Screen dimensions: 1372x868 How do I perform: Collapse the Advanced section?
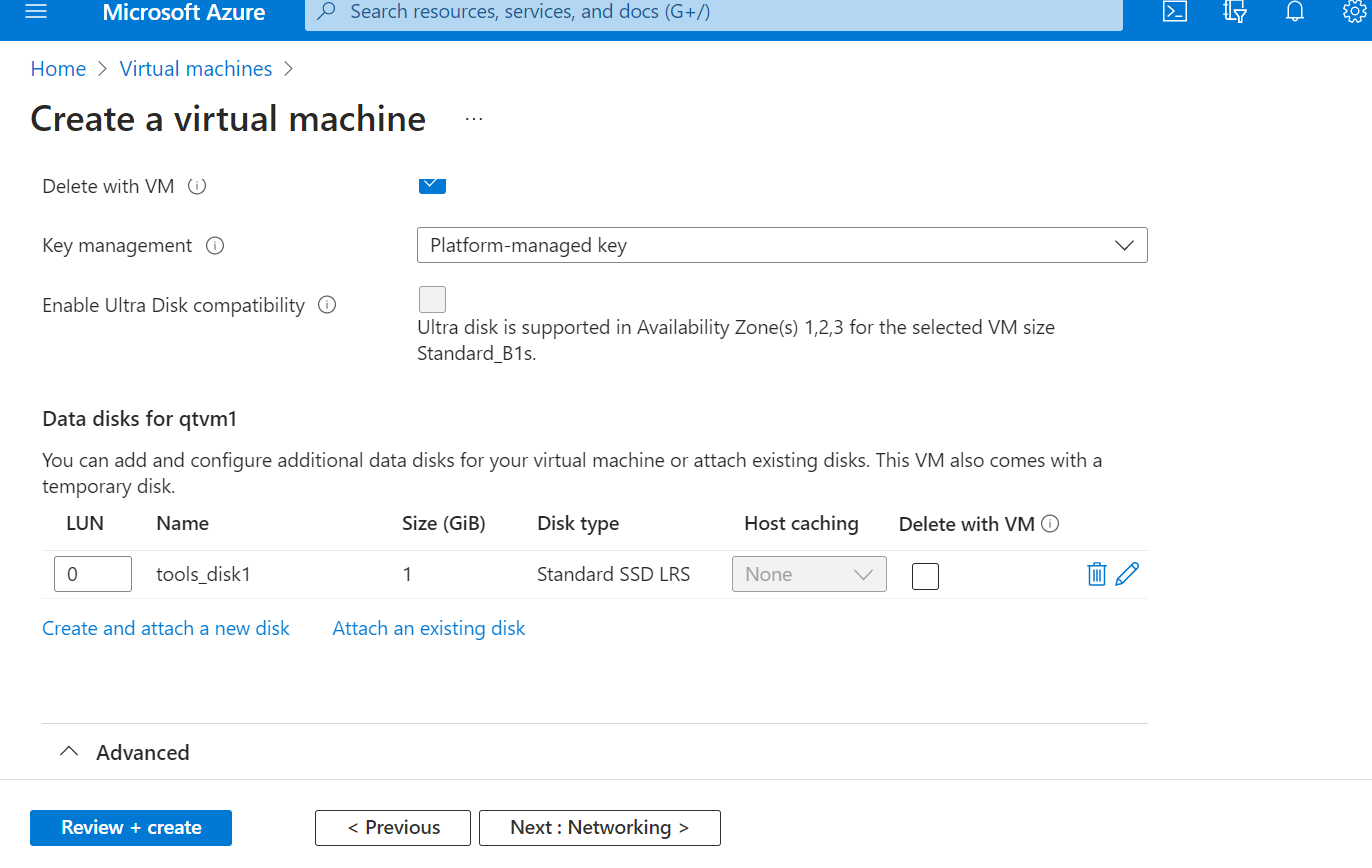(x=125, y=752)
